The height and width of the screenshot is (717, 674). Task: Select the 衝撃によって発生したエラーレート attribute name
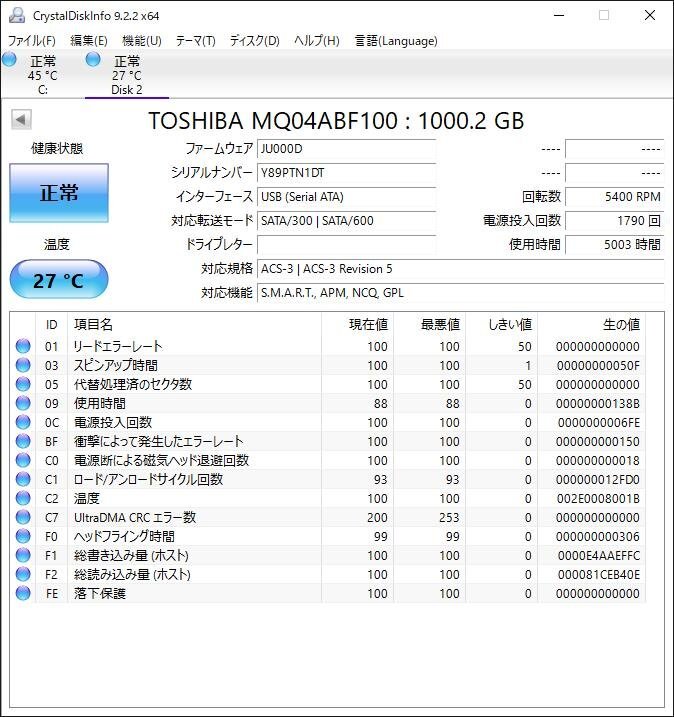tap(158, 441)
